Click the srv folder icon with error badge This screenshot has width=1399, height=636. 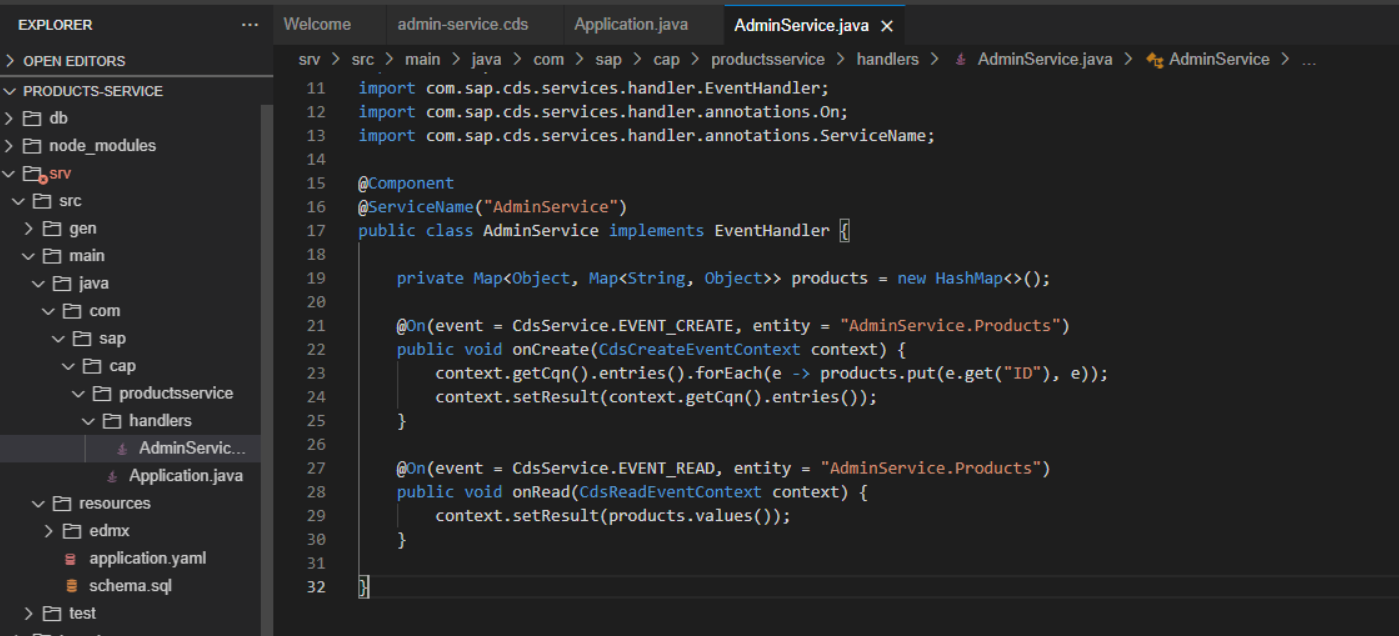pyautogui.click(x=33, y=174)
